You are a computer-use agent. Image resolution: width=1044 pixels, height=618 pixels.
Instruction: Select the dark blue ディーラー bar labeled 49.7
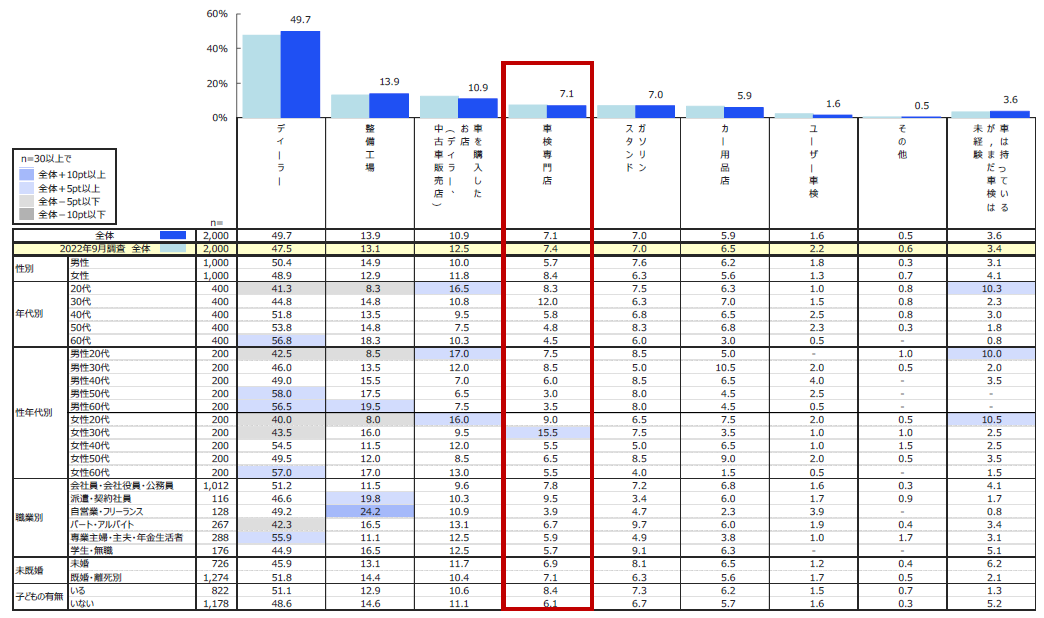pos(300,75)
